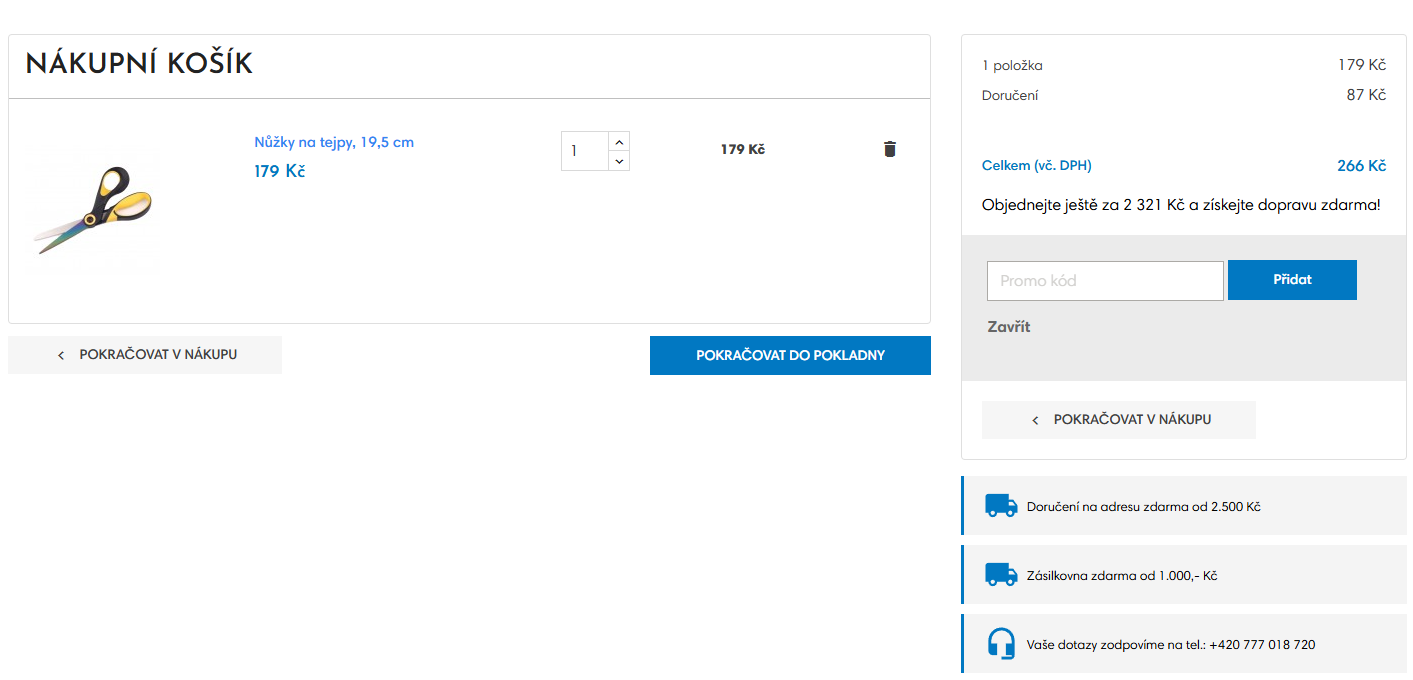
Task: Decrease item quantity with the down arrow
Action: [x=619, y=160]
